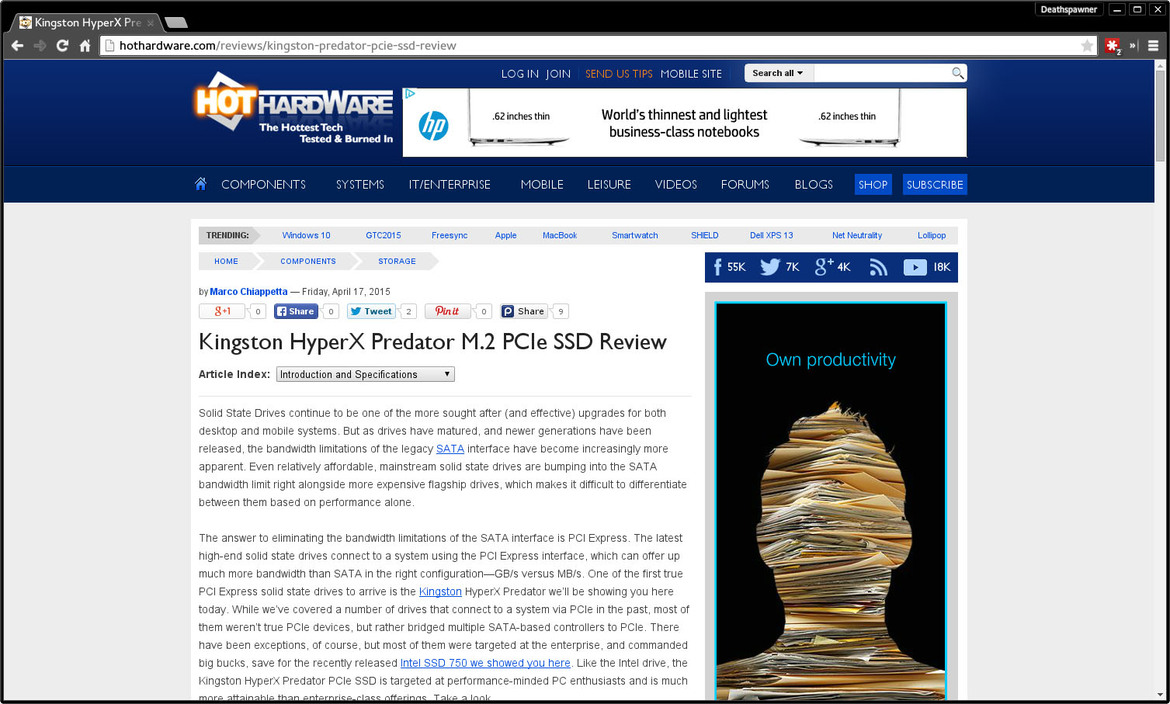Viewport: 1170px width, 704px height.
Task: Open the Twitter 7K followers icon
Action: click(x=780, y=267)
